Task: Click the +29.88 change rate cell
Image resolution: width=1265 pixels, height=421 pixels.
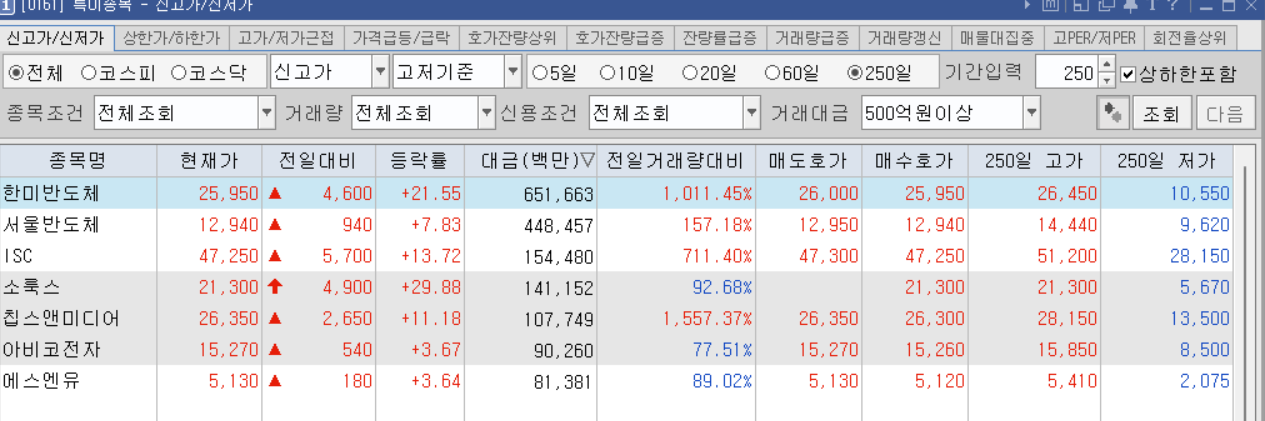Action: pyautogui.click(x=420, y=287)
